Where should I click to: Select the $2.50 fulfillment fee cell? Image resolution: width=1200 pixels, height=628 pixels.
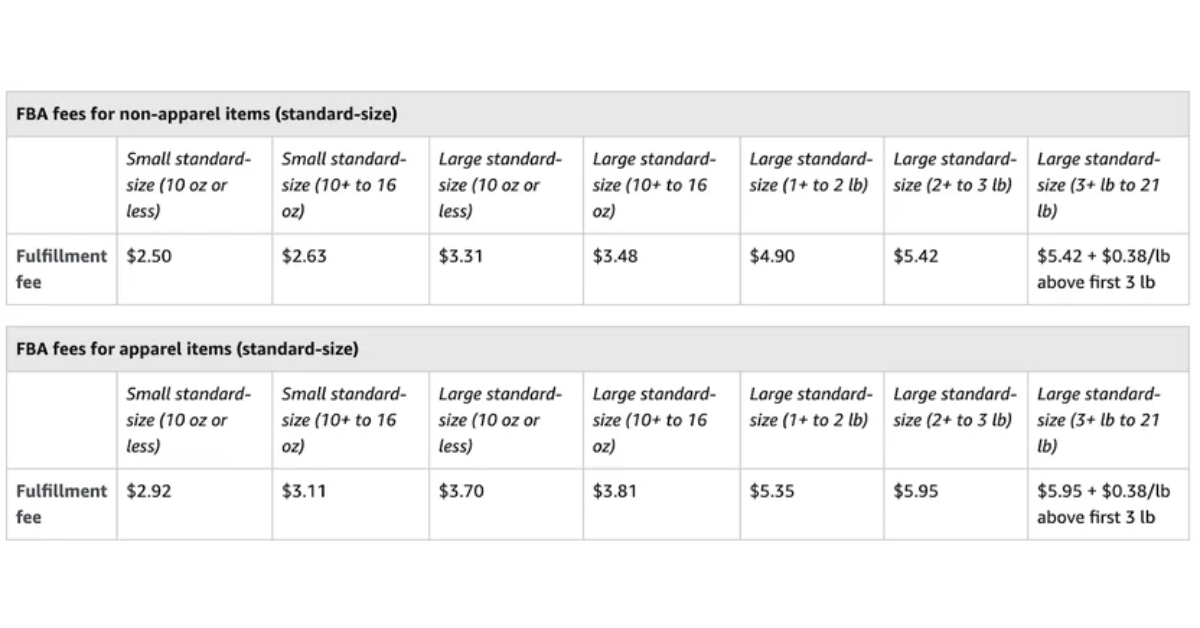click(x=150, y=256)
